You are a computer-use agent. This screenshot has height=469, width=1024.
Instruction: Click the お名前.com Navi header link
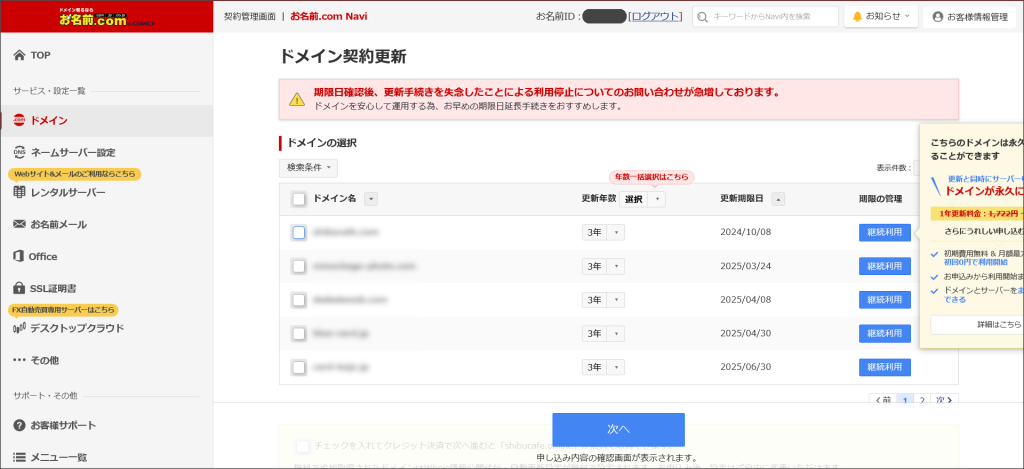(328, 16)
